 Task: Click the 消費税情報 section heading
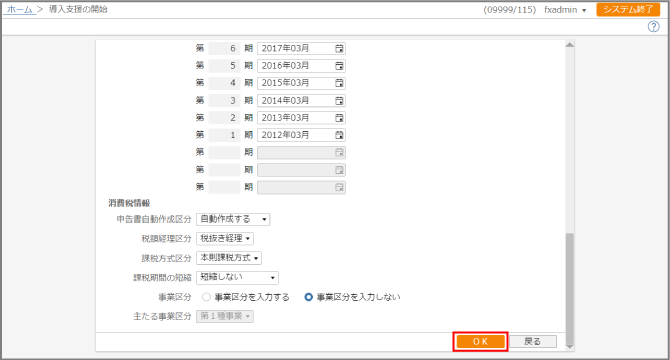(x=129, y=203)
